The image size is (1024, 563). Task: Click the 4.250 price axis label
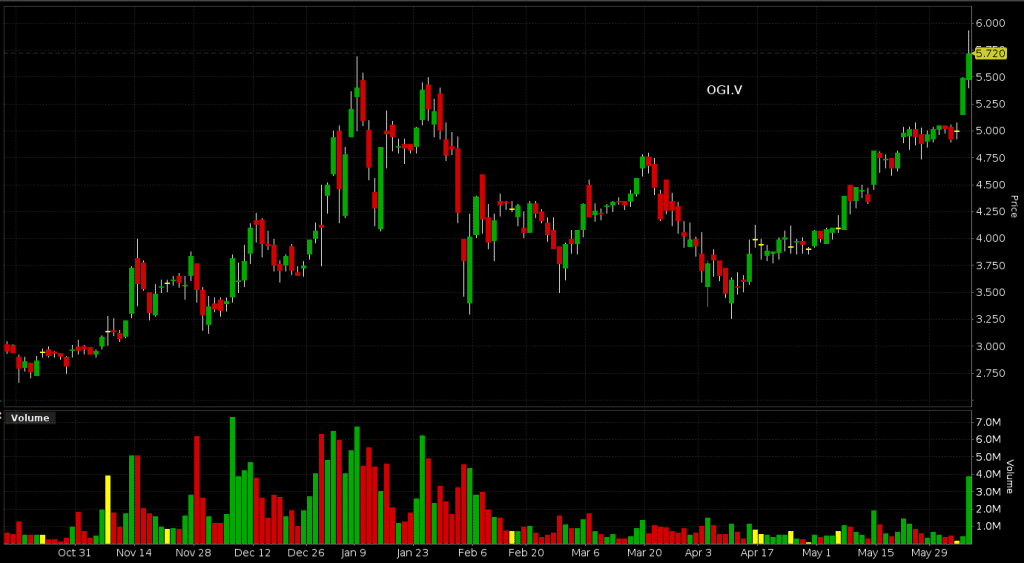(991, 212)
